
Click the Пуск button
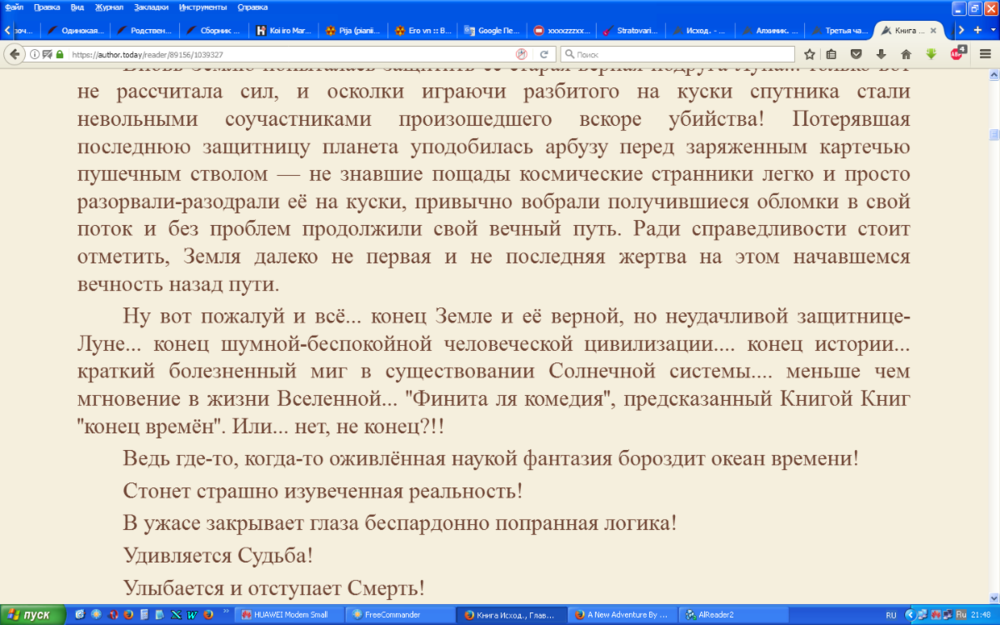30,614
